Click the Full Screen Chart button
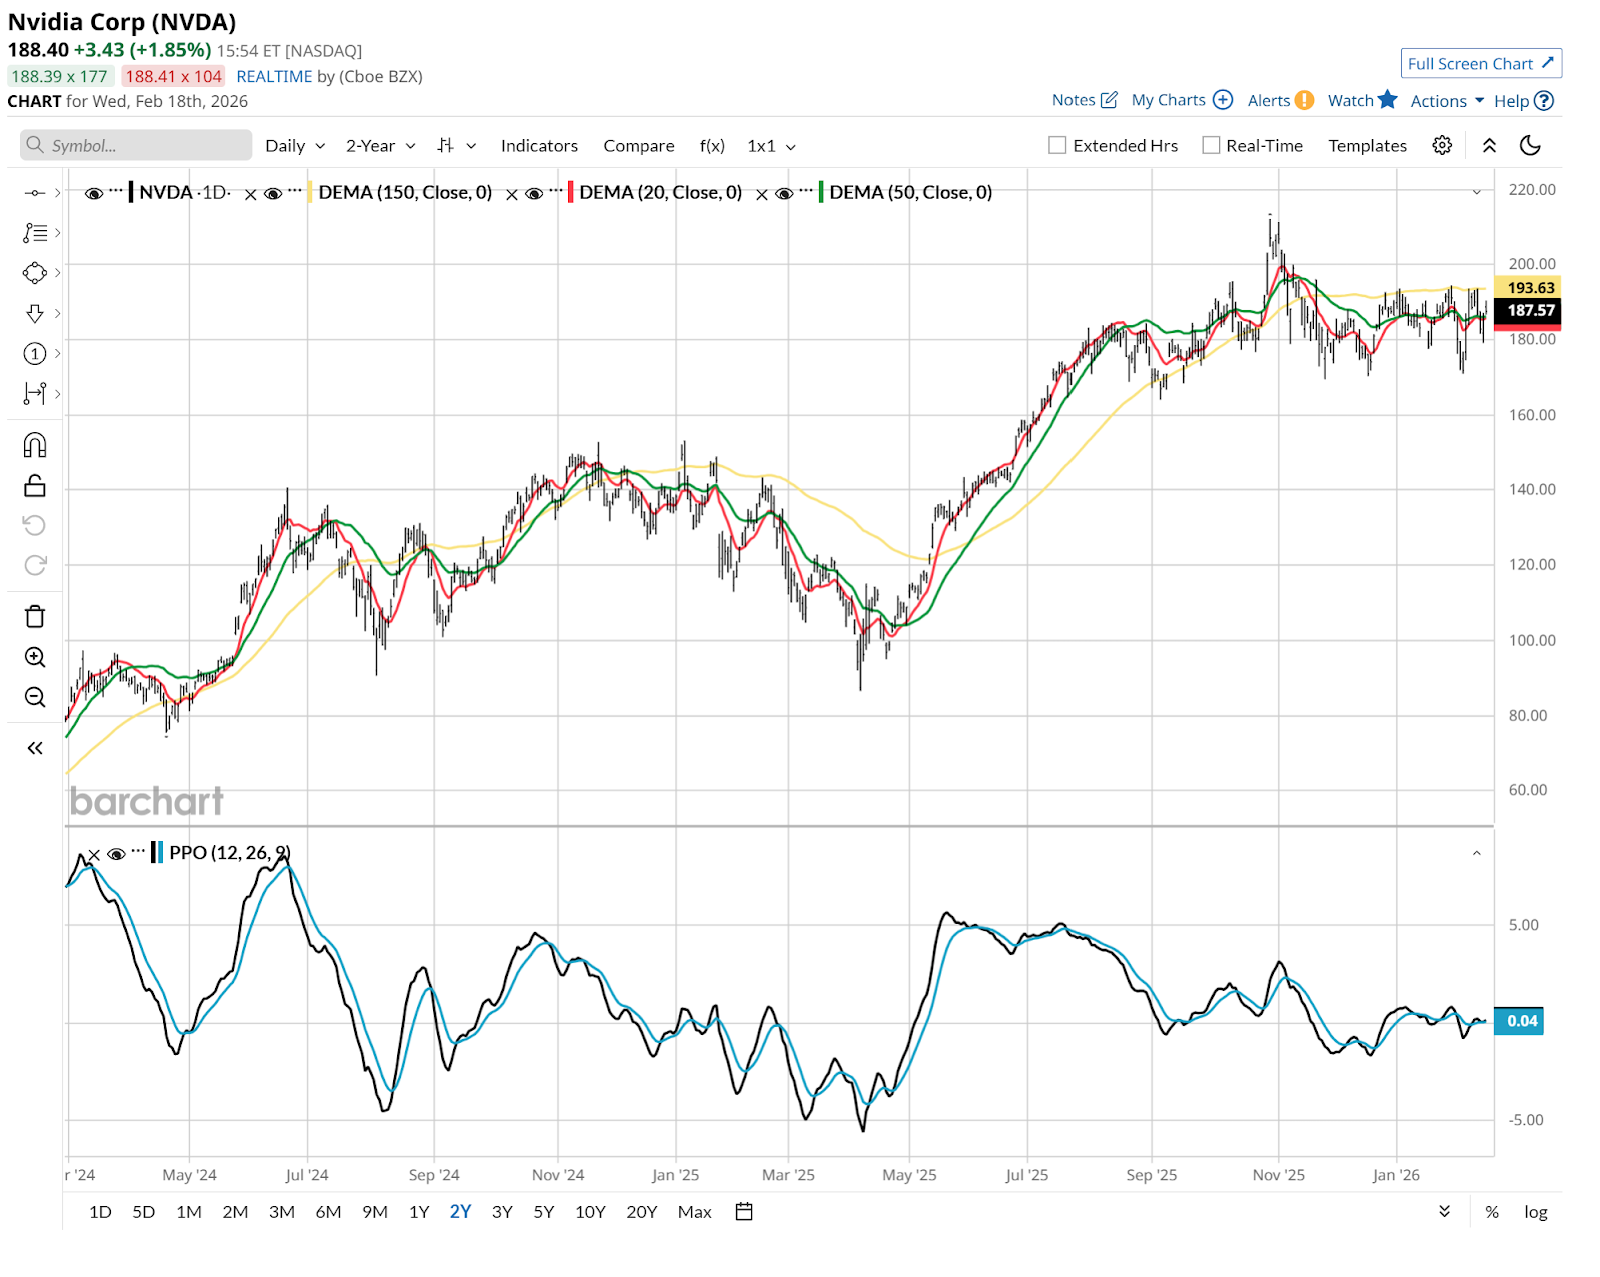Screen dimensions: 1600x1277 coord(1481,64)
